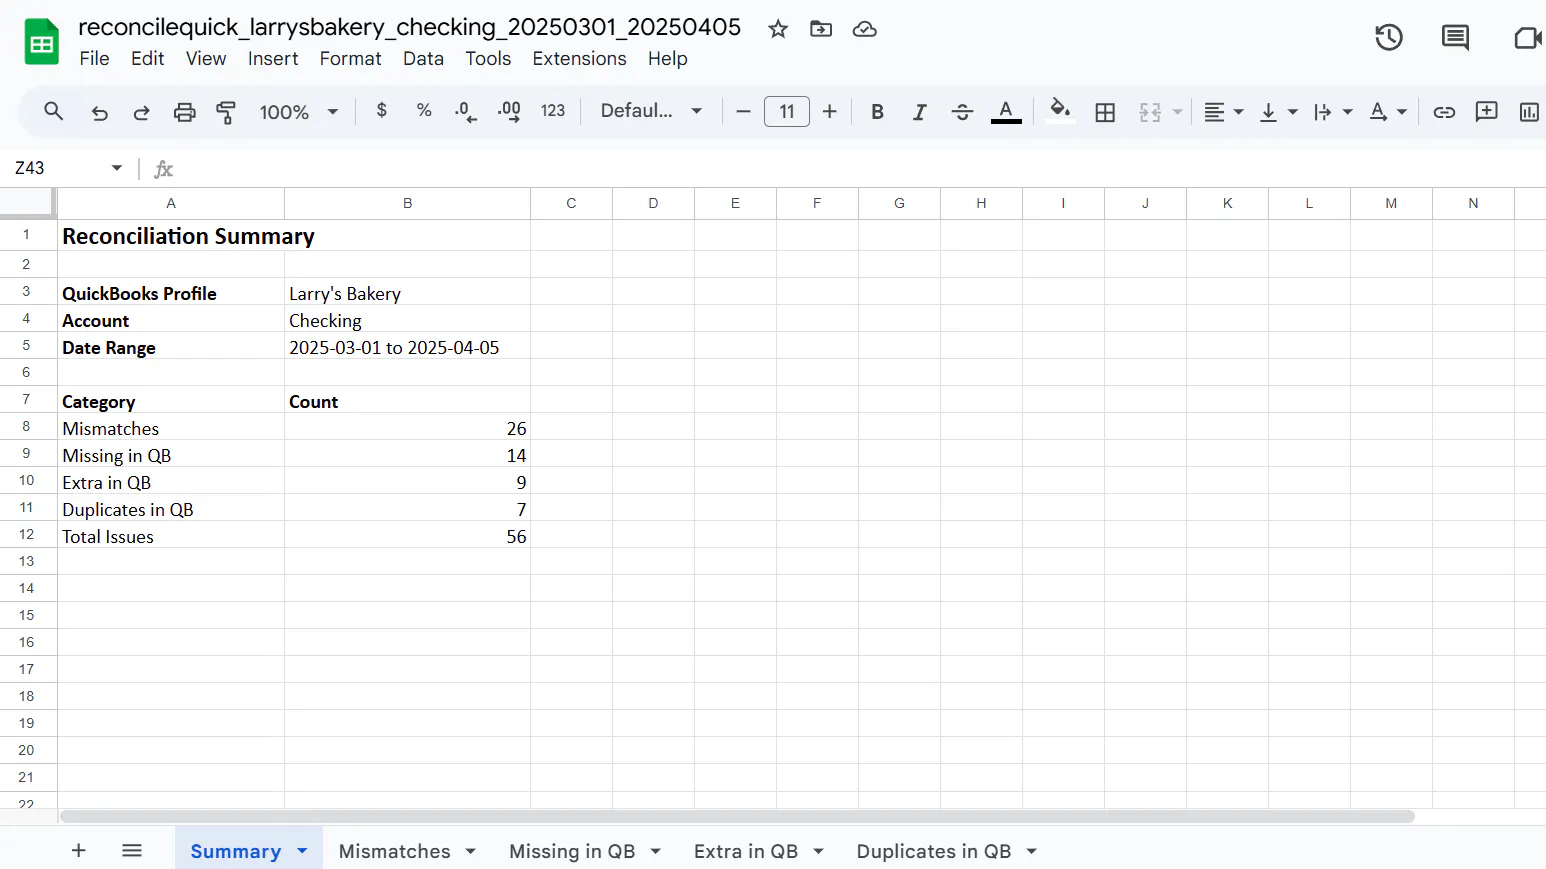1546x869 pixels.
Task: Open the Mismatches tab options arrow
Action: (470, 851)
